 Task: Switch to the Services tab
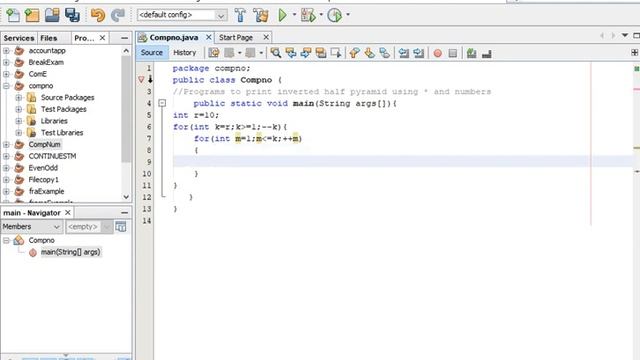click(x=19, y=38)
